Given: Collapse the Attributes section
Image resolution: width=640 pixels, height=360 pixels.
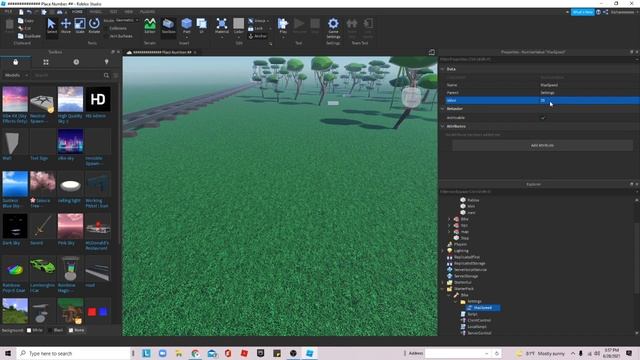Looking at the screenshot, I should [442, 126].
